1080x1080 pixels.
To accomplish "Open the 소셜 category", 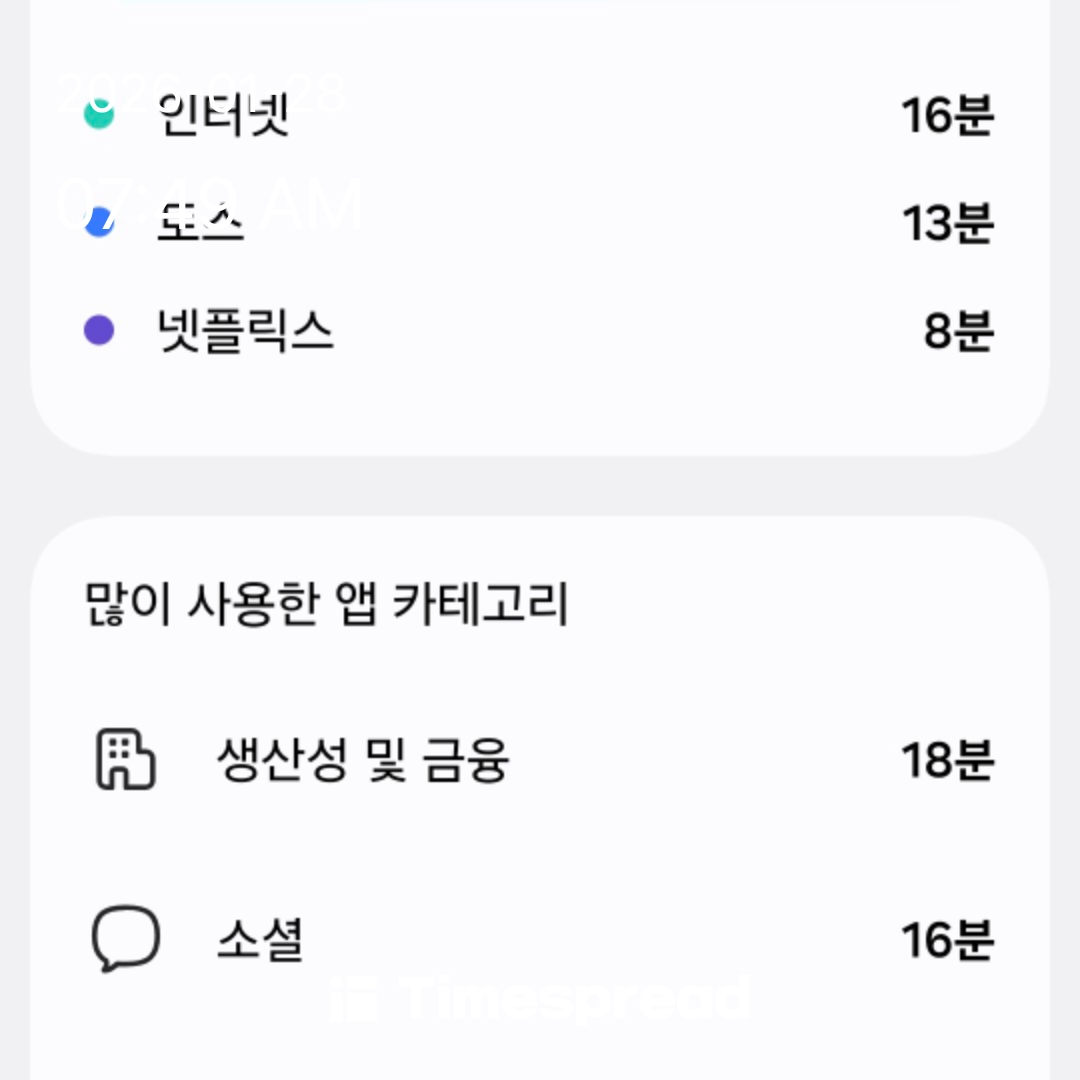I will pyautogui.click(x=260, y=940).
